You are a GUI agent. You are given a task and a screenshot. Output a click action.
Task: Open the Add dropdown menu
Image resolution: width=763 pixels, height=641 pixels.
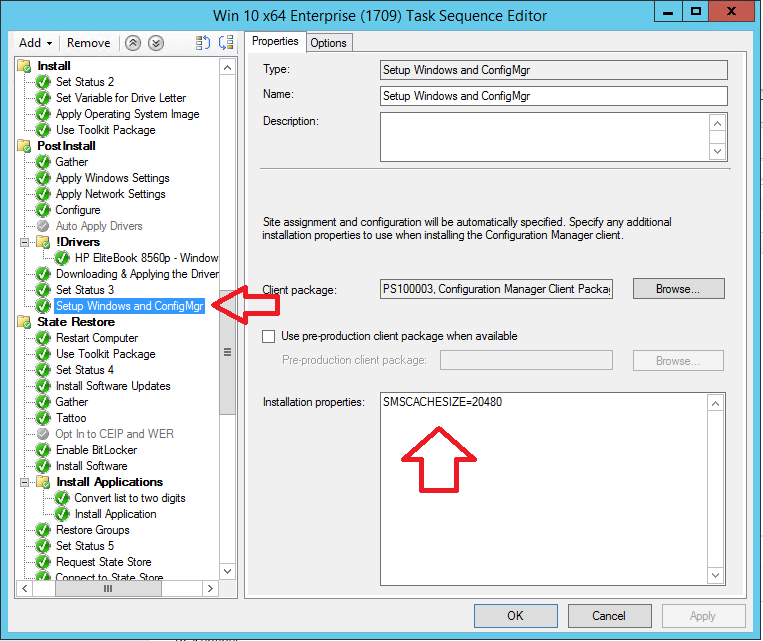(x=36, y=43)
